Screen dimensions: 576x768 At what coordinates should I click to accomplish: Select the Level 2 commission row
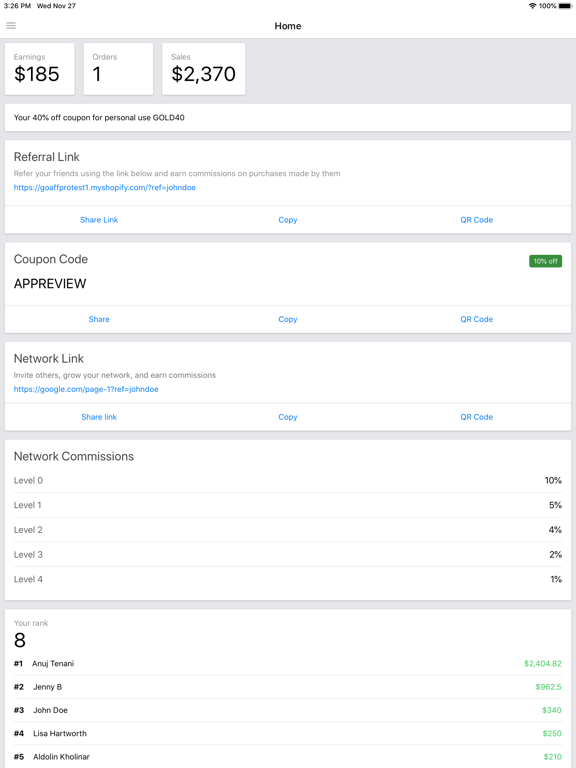(288, 530)
